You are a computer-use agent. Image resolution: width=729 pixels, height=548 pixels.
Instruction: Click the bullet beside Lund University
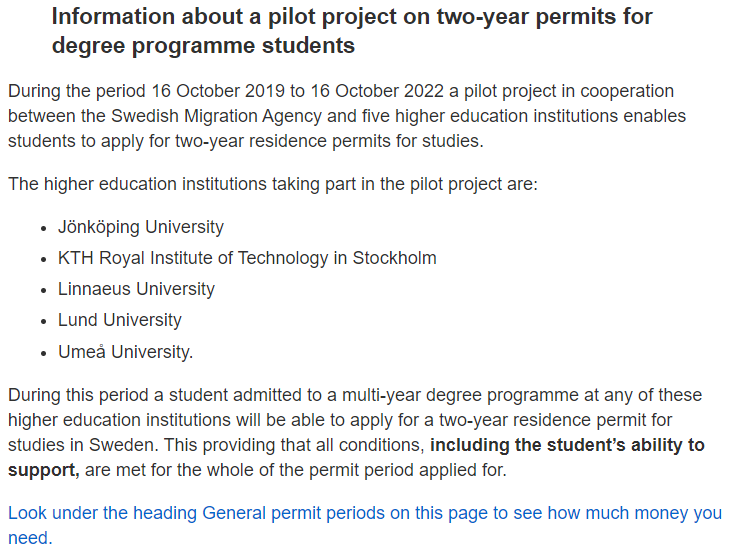pos(45,321)
